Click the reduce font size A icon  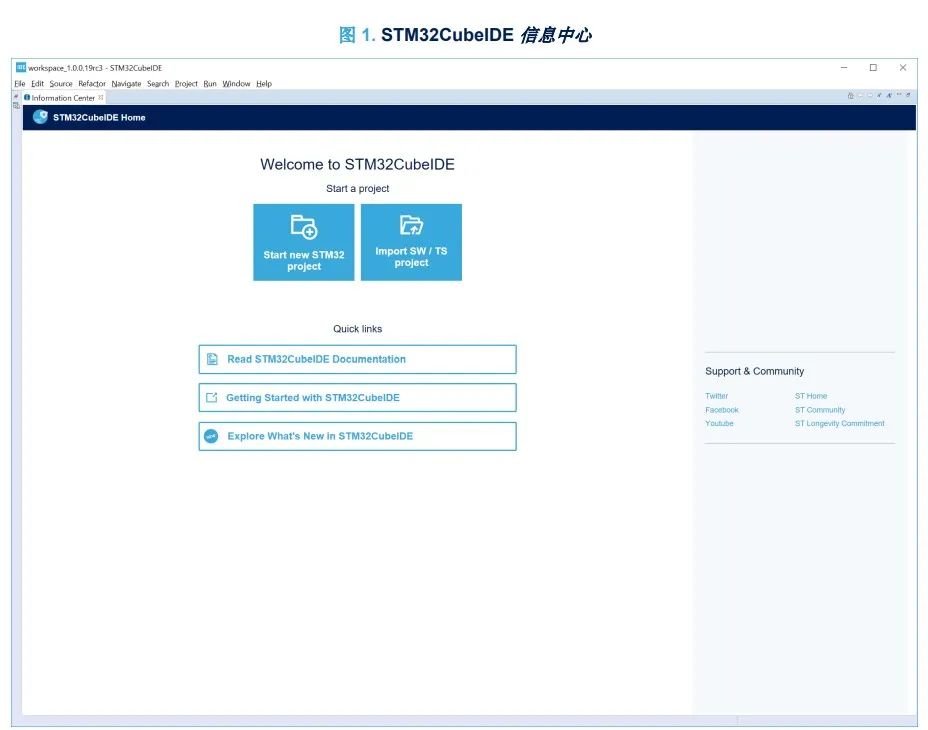[x=879, y=95]
